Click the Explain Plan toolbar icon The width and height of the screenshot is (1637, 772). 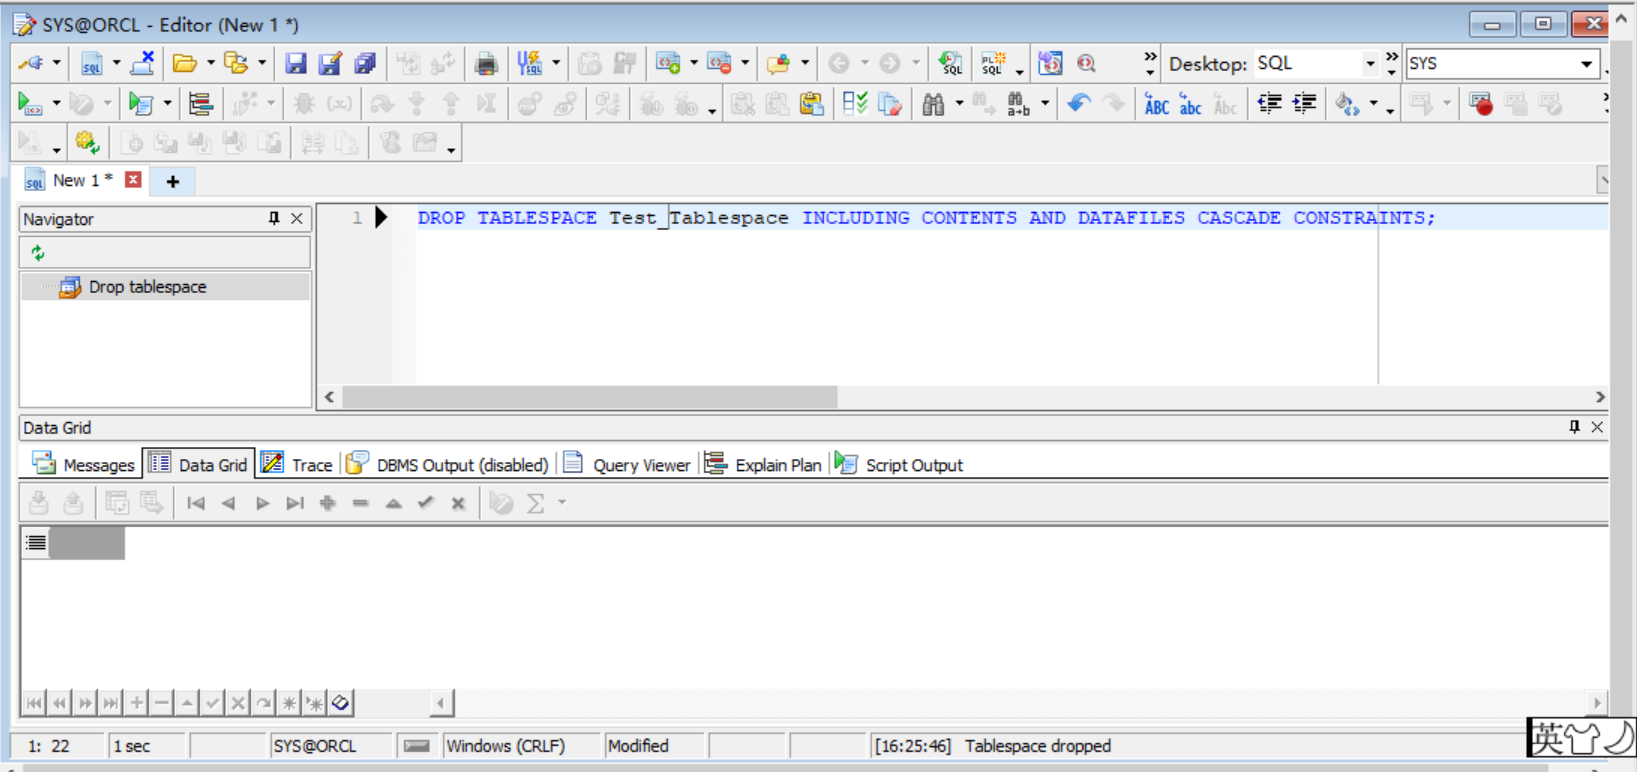(200, 103)
